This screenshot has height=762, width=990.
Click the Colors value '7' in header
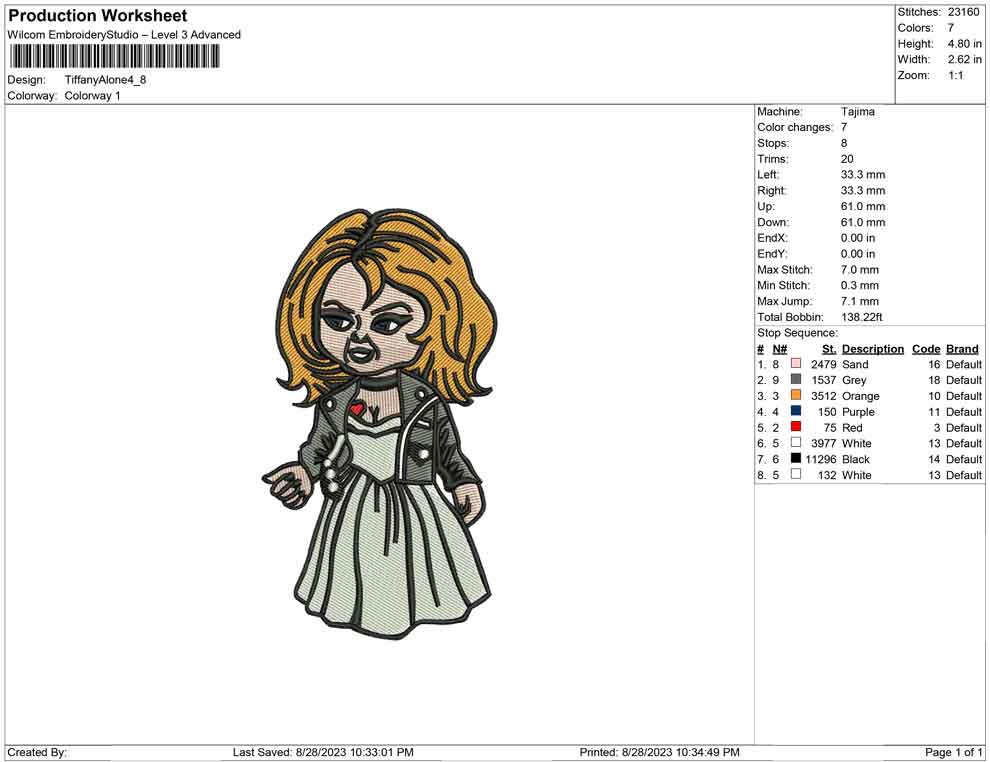click(951, 28)
